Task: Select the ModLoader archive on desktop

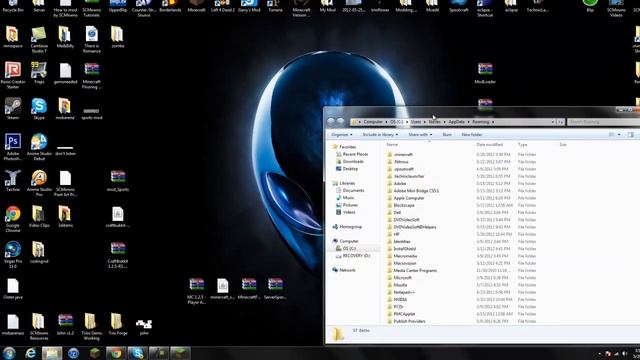Action: point(485,73)
